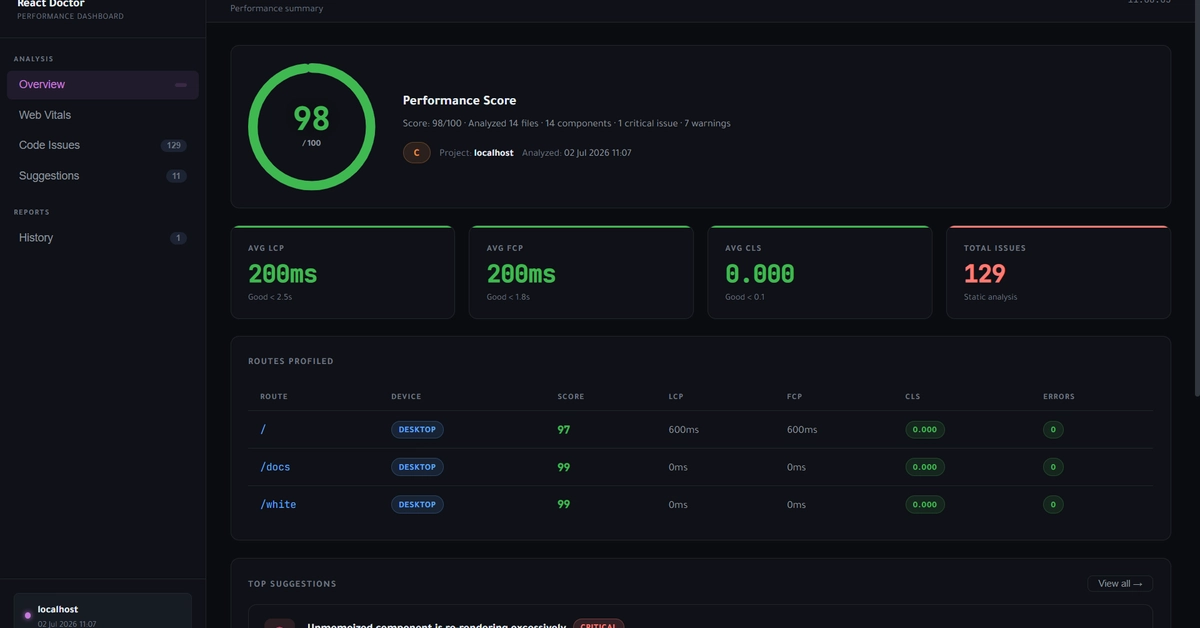1200x628 pixels.
Task: Click the circular 98 performance score gauge
Action: click(x=312, y=127)
